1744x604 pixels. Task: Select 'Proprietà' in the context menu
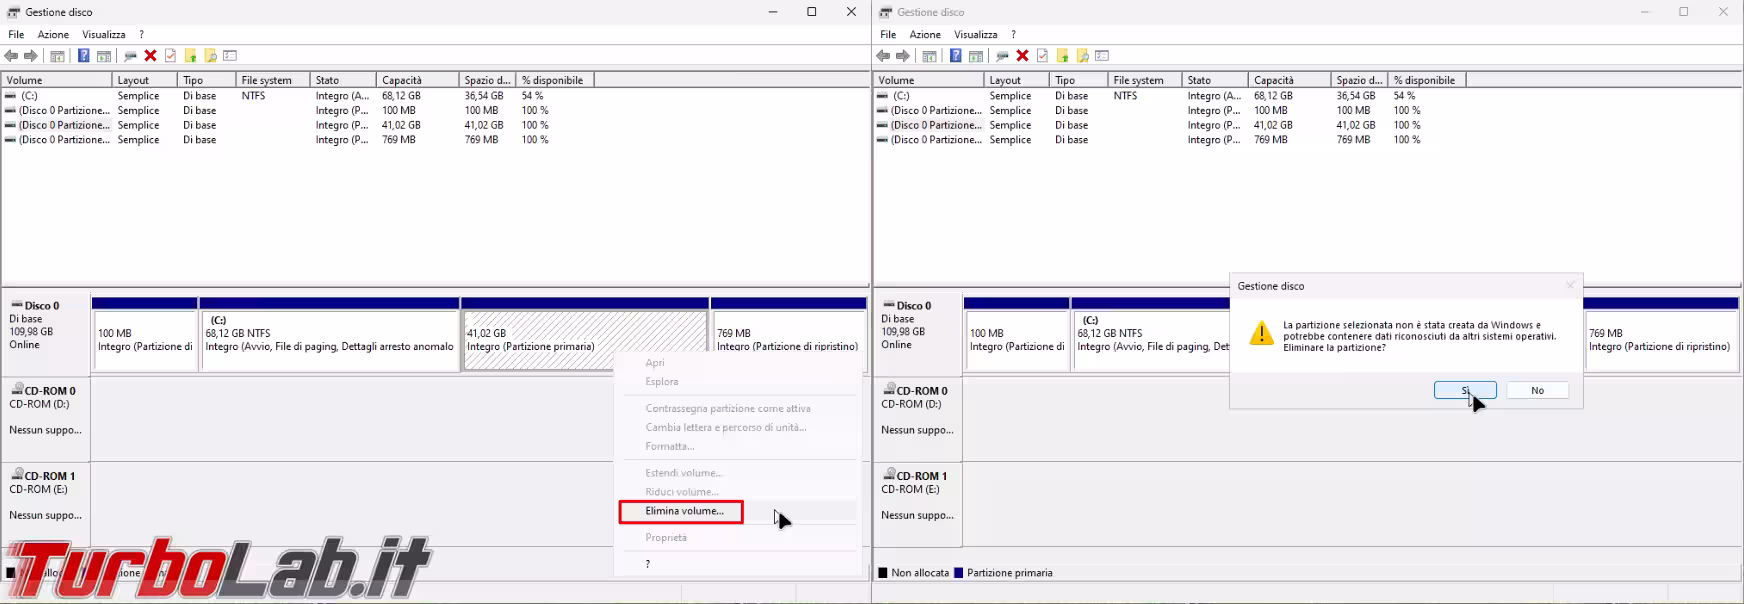[x=666, y=538]
